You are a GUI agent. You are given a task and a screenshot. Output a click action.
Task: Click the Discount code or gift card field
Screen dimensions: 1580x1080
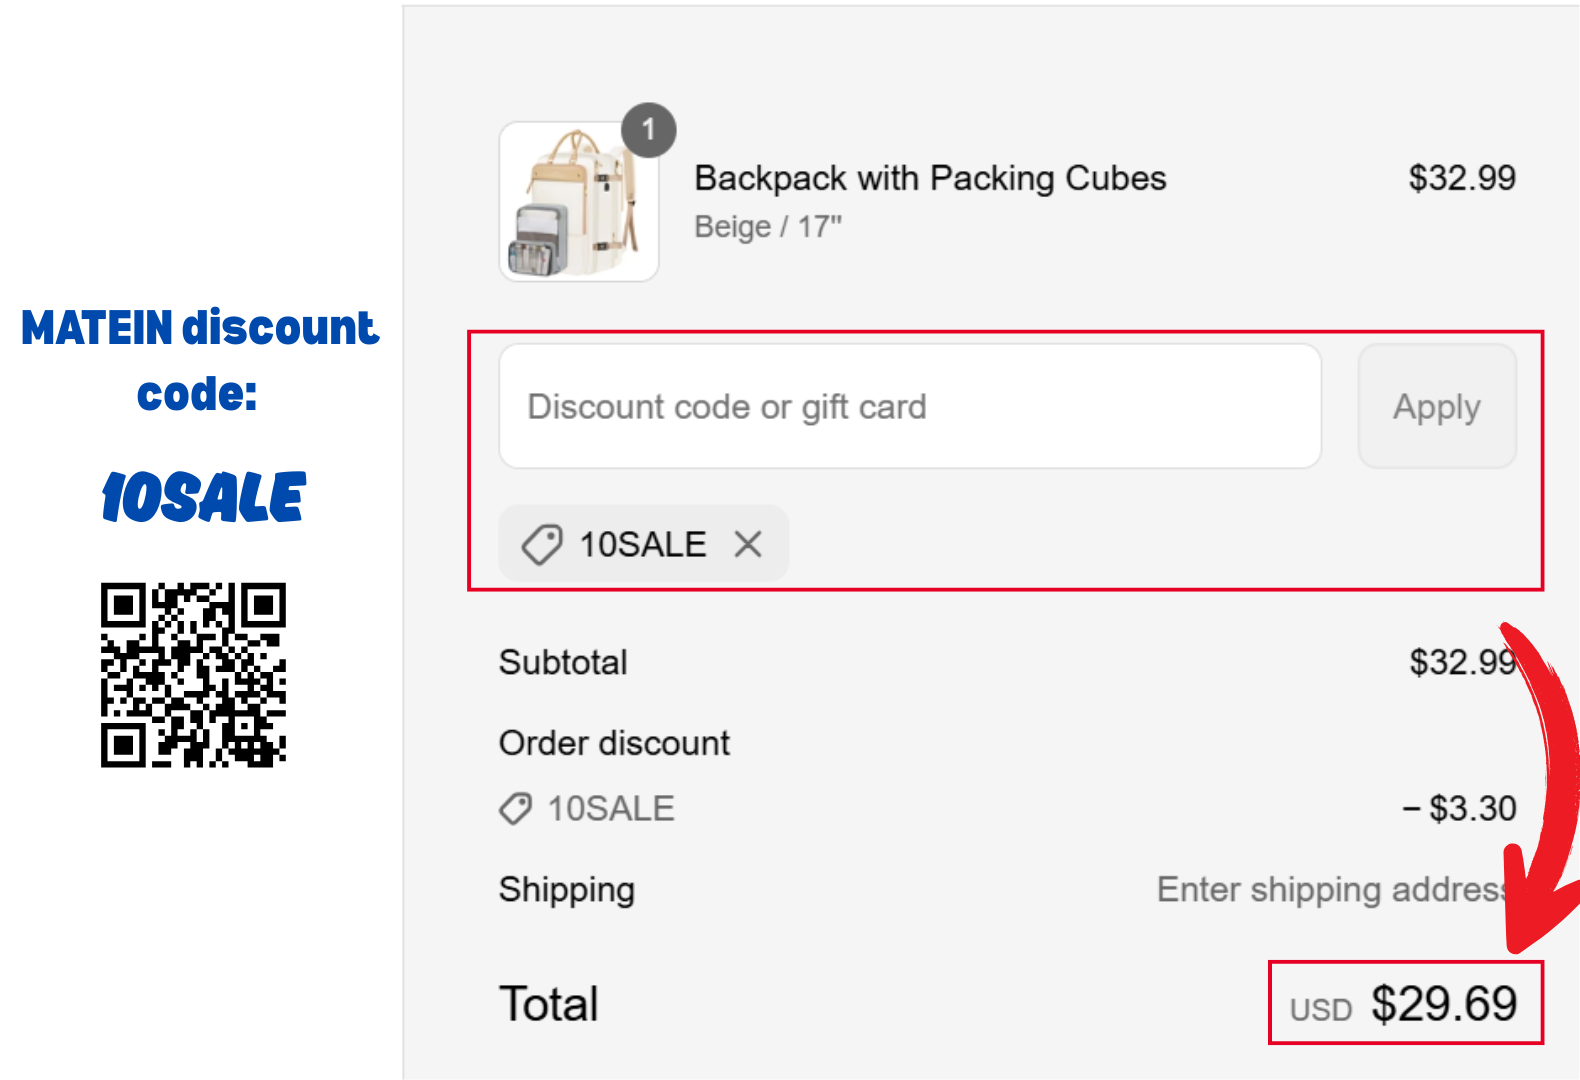point(910,406)
